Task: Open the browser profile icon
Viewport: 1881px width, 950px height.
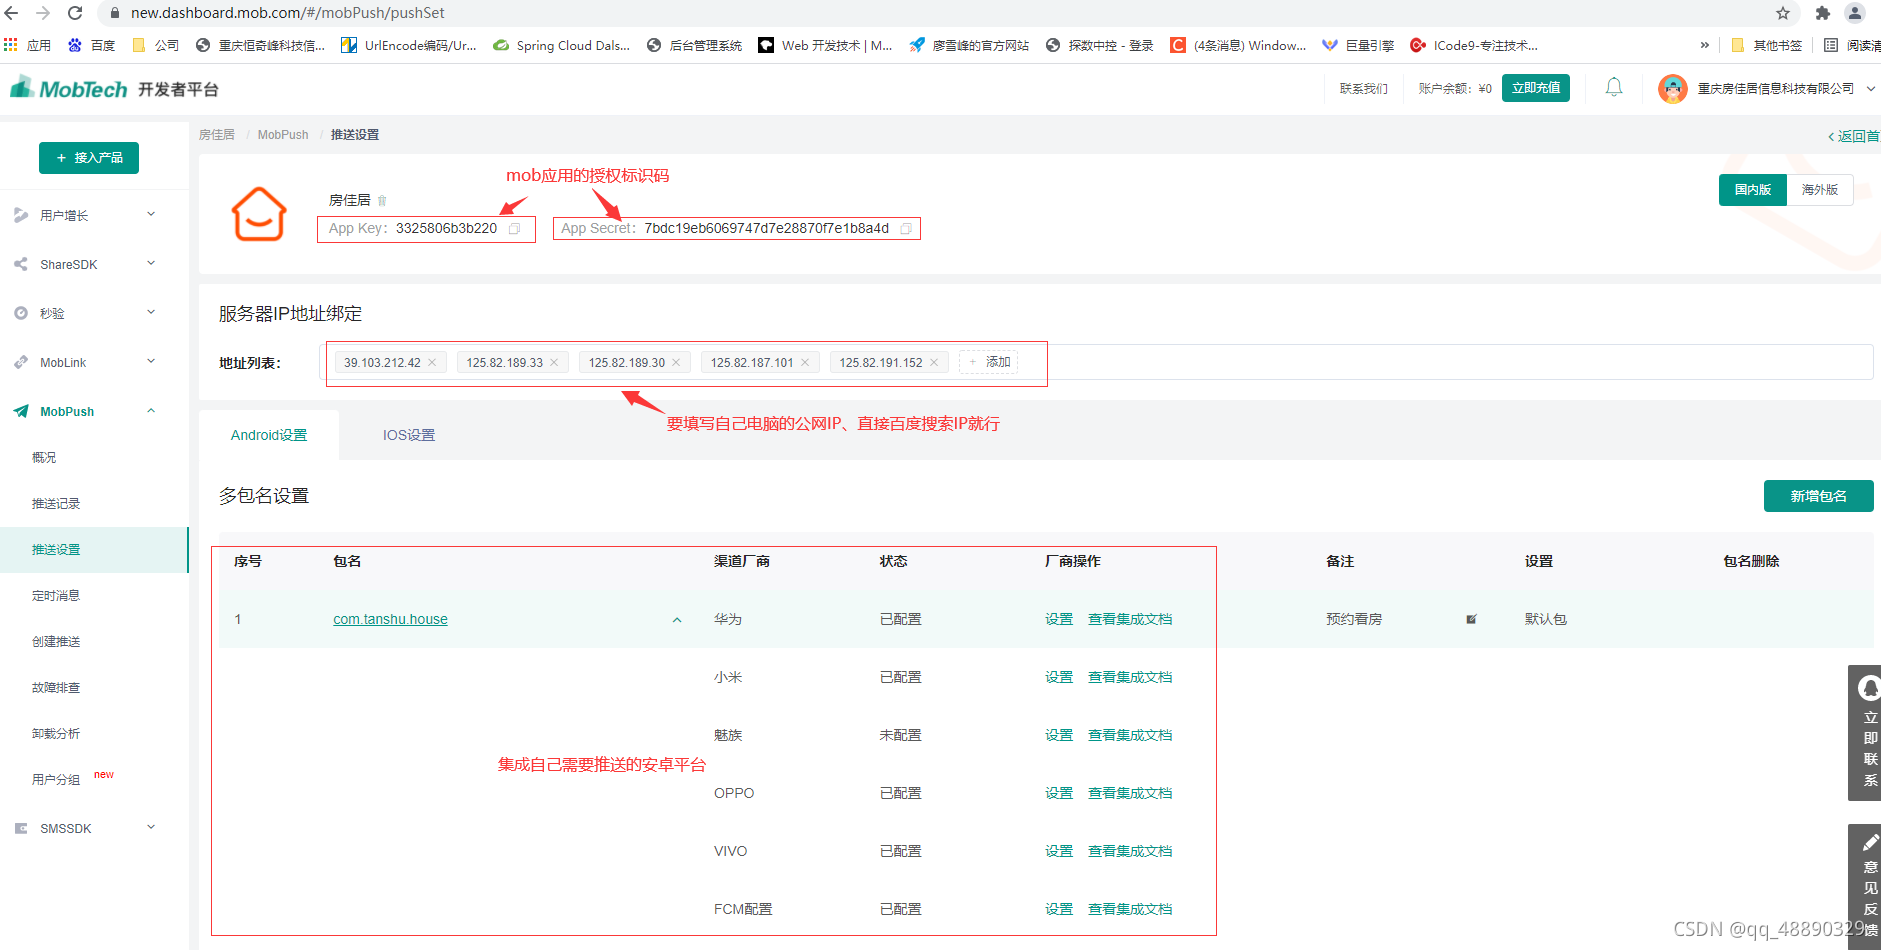Action: (x=1855, y=13)
